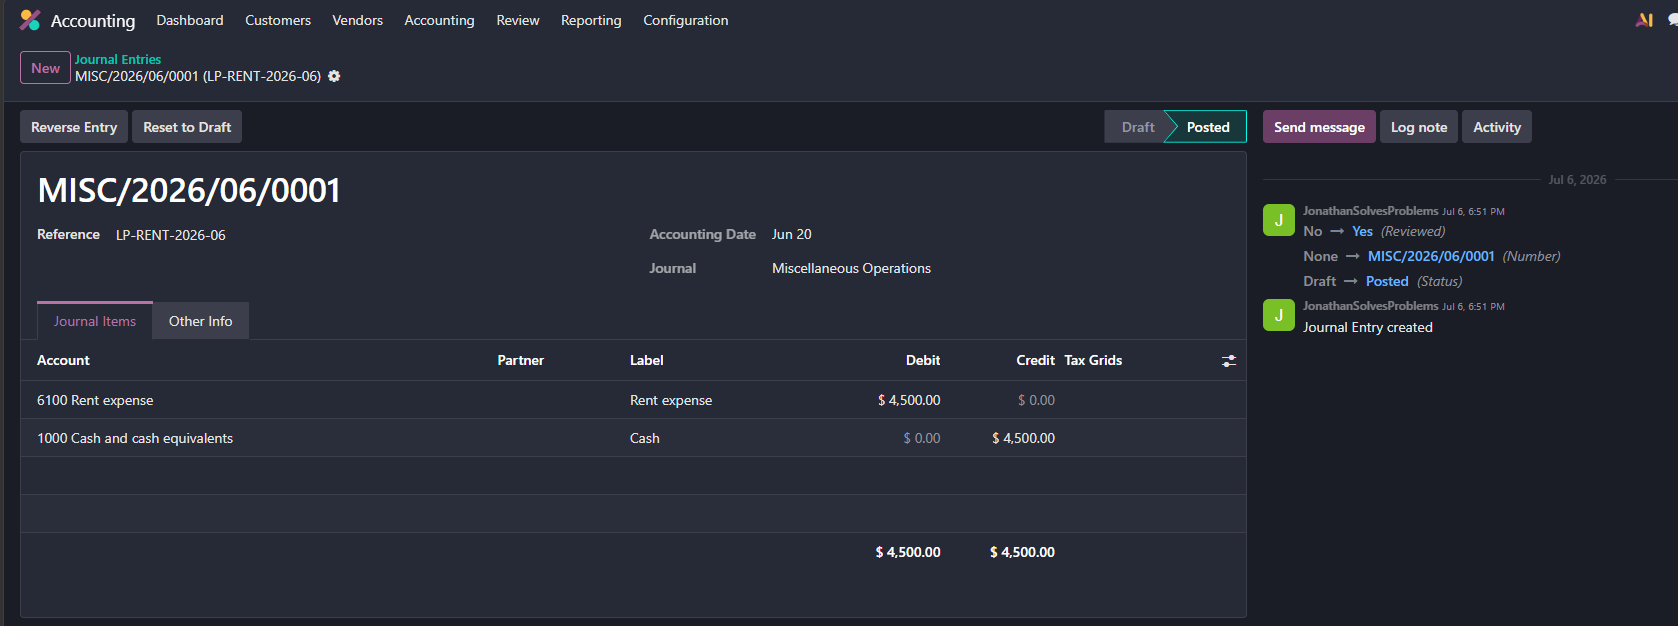Open the Accounting dropdown menu

[439, 20]
